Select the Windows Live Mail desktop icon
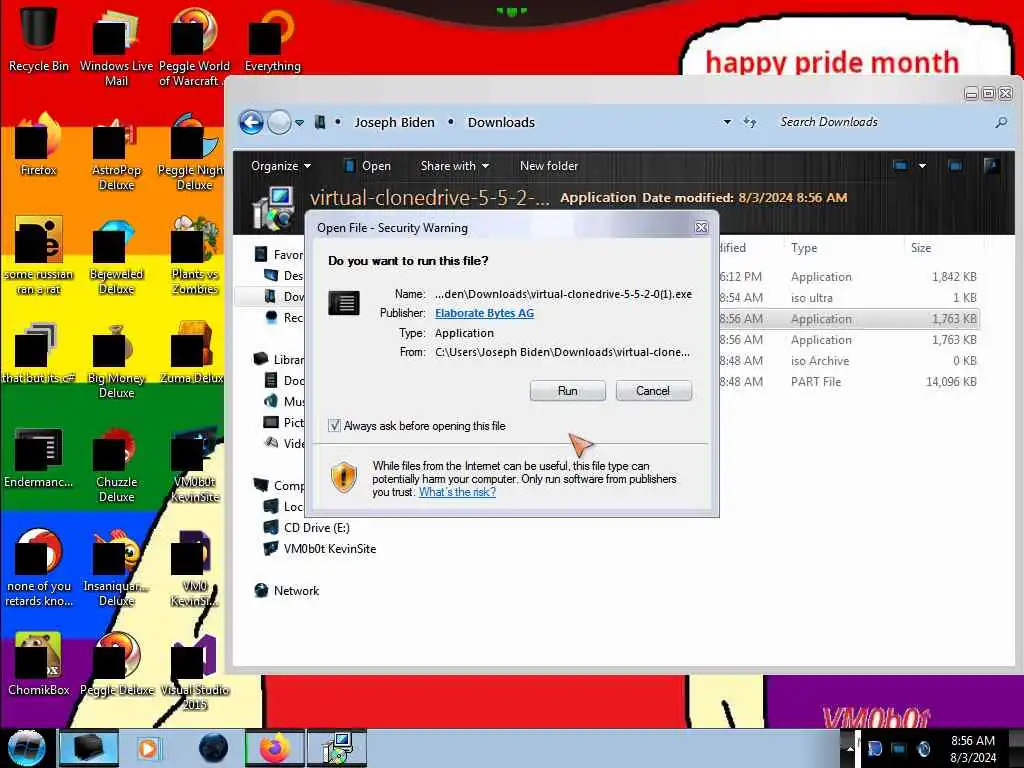The height and width of the screenshot is (768, 1024). point(116,47)
